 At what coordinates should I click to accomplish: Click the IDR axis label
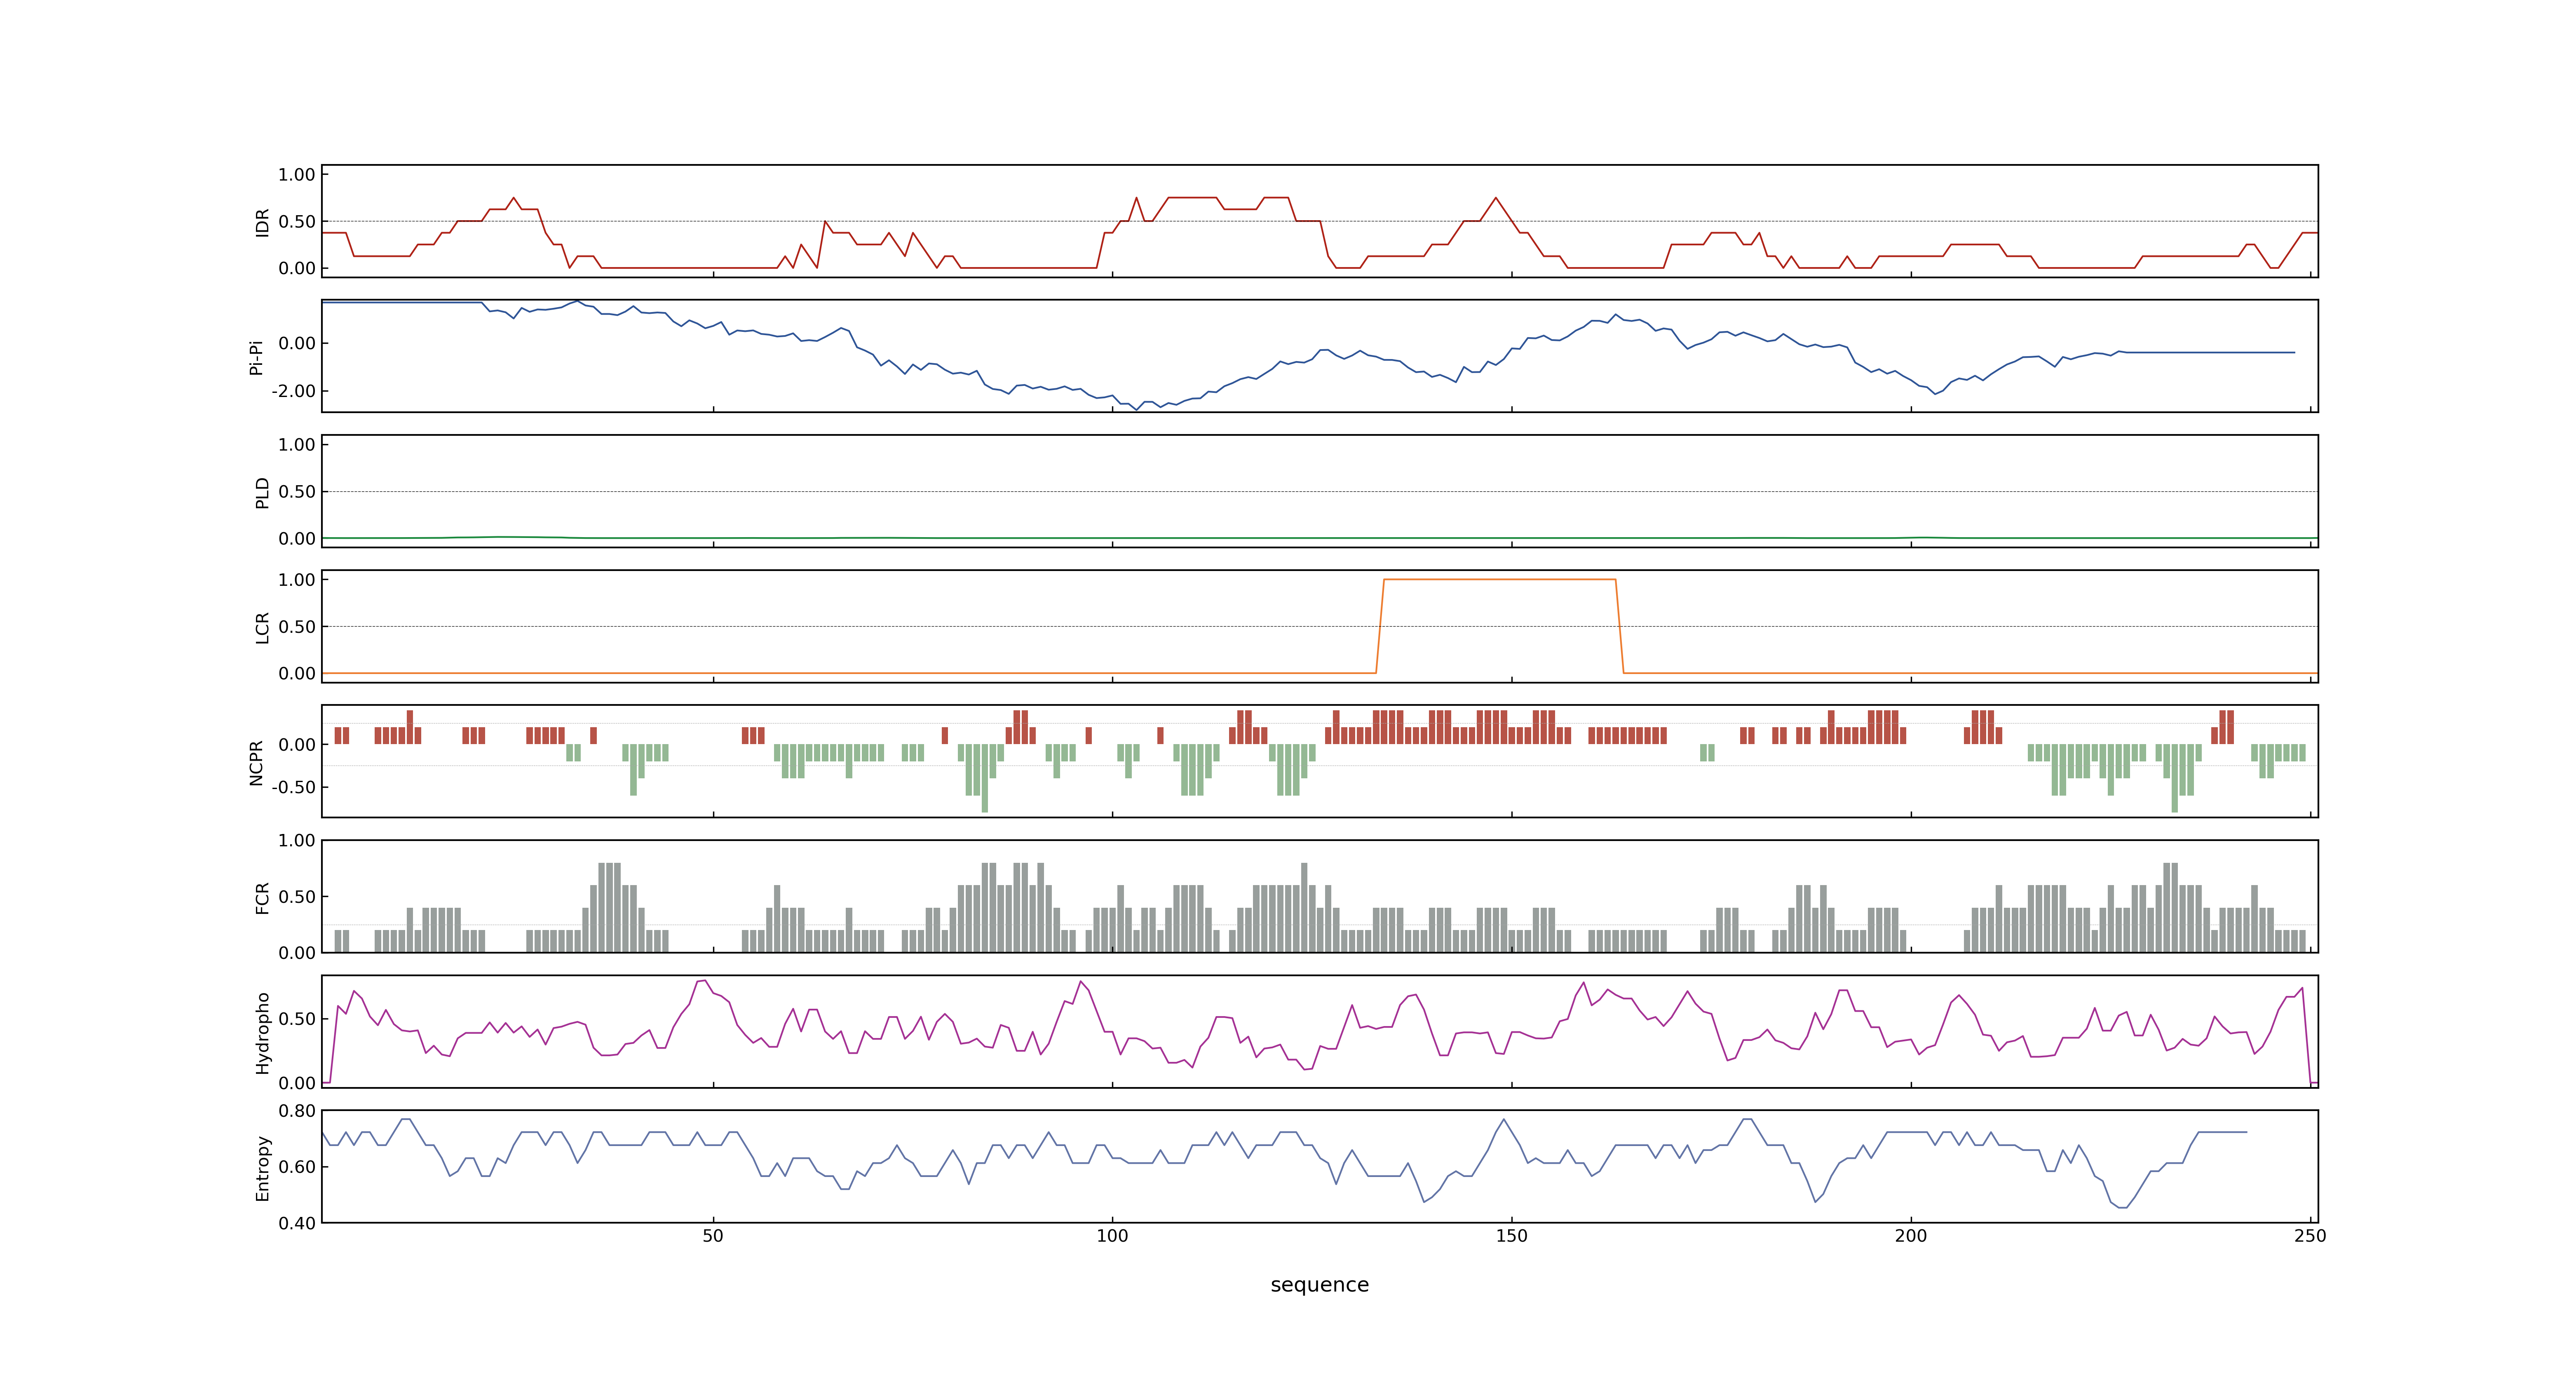(x=262, y=222)
